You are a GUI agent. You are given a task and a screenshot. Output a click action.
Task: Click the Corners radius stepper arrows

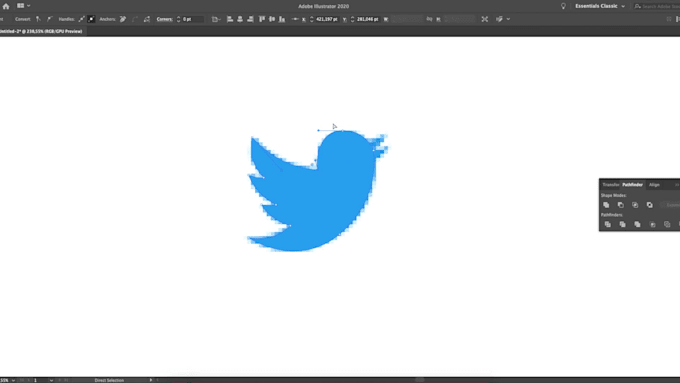pos(178,19)
